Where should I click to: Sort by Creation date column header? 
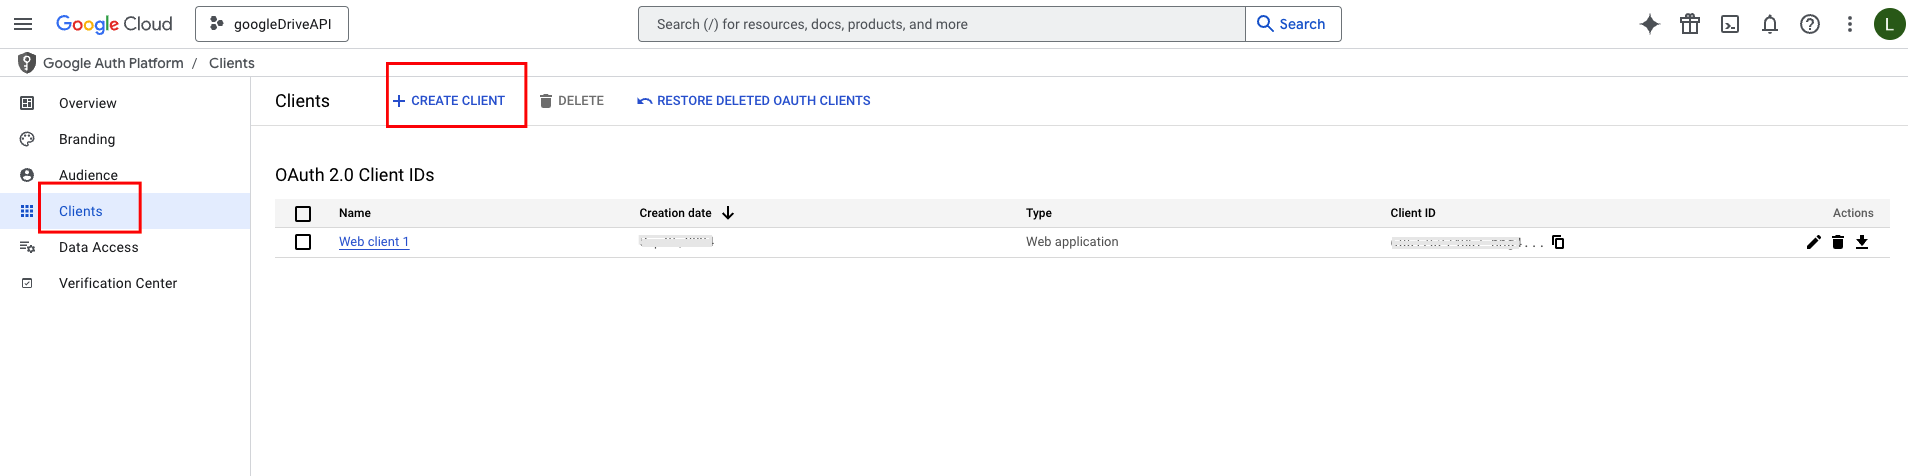pos(676,213)
